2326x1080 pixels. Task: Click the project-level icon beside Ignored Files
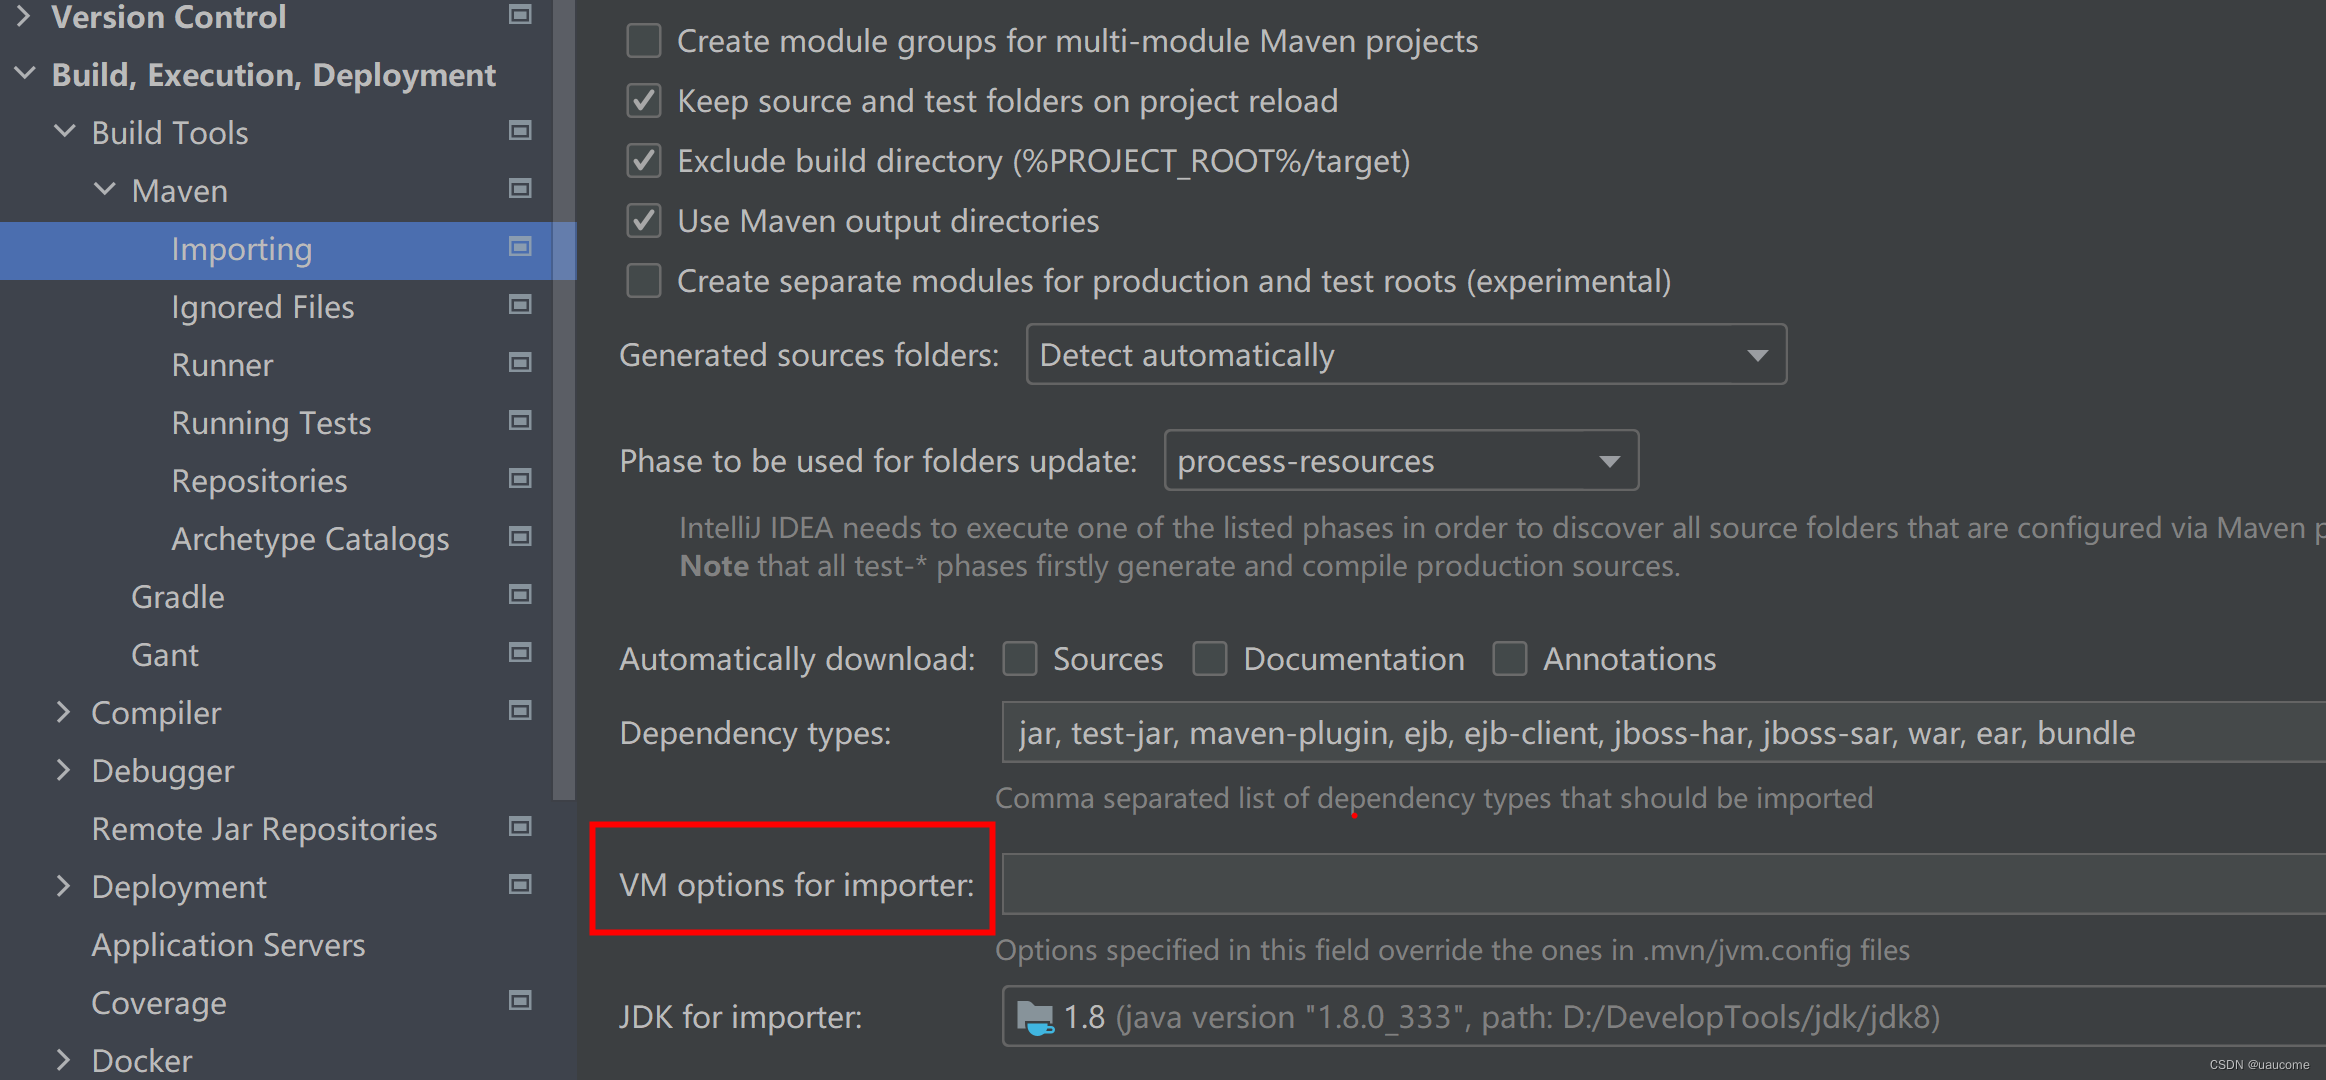click(520, 305)
